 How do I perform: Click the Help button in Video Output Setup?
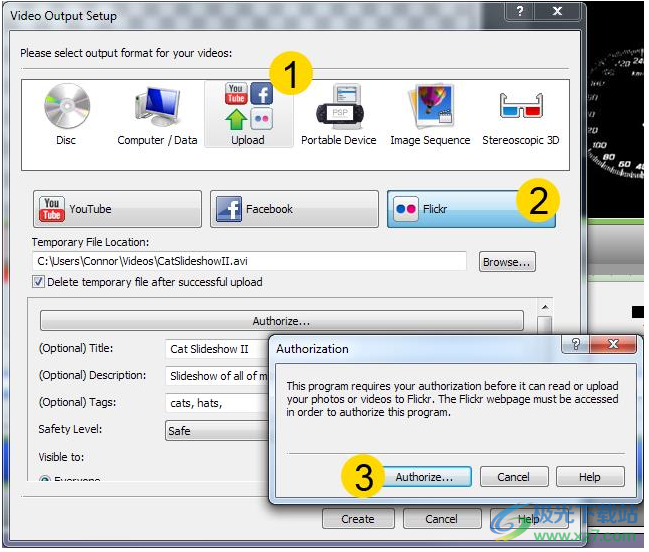pyautogui.click(x=529, y=519)
